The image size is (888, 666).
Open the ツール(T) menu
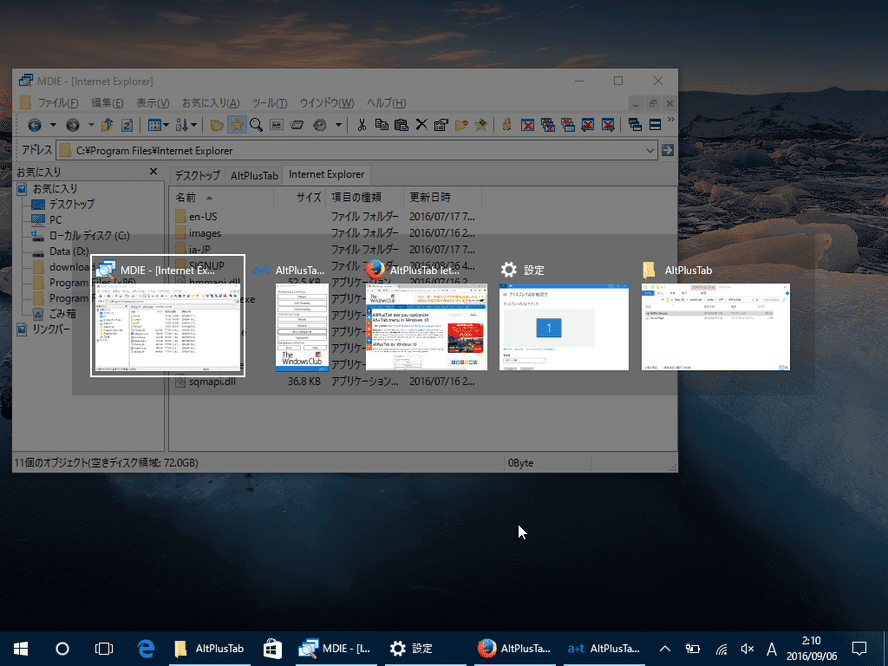coord(270,103)
